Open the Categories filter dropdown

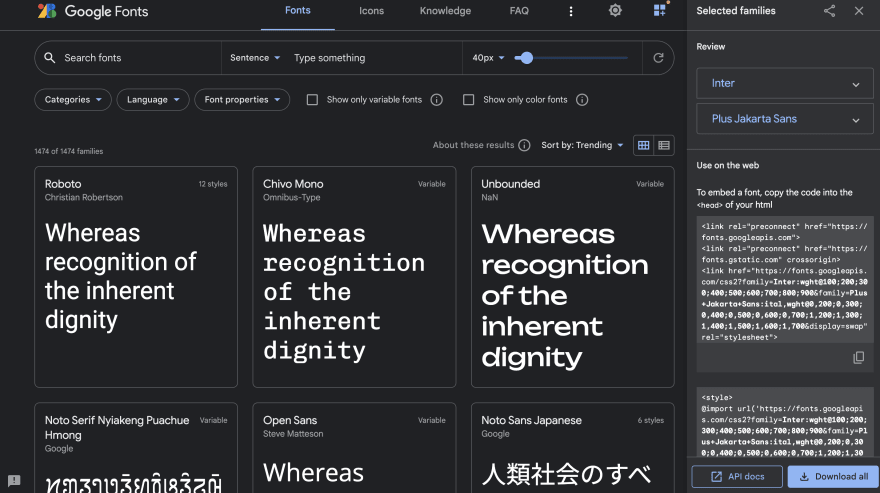tap(73, 100)
